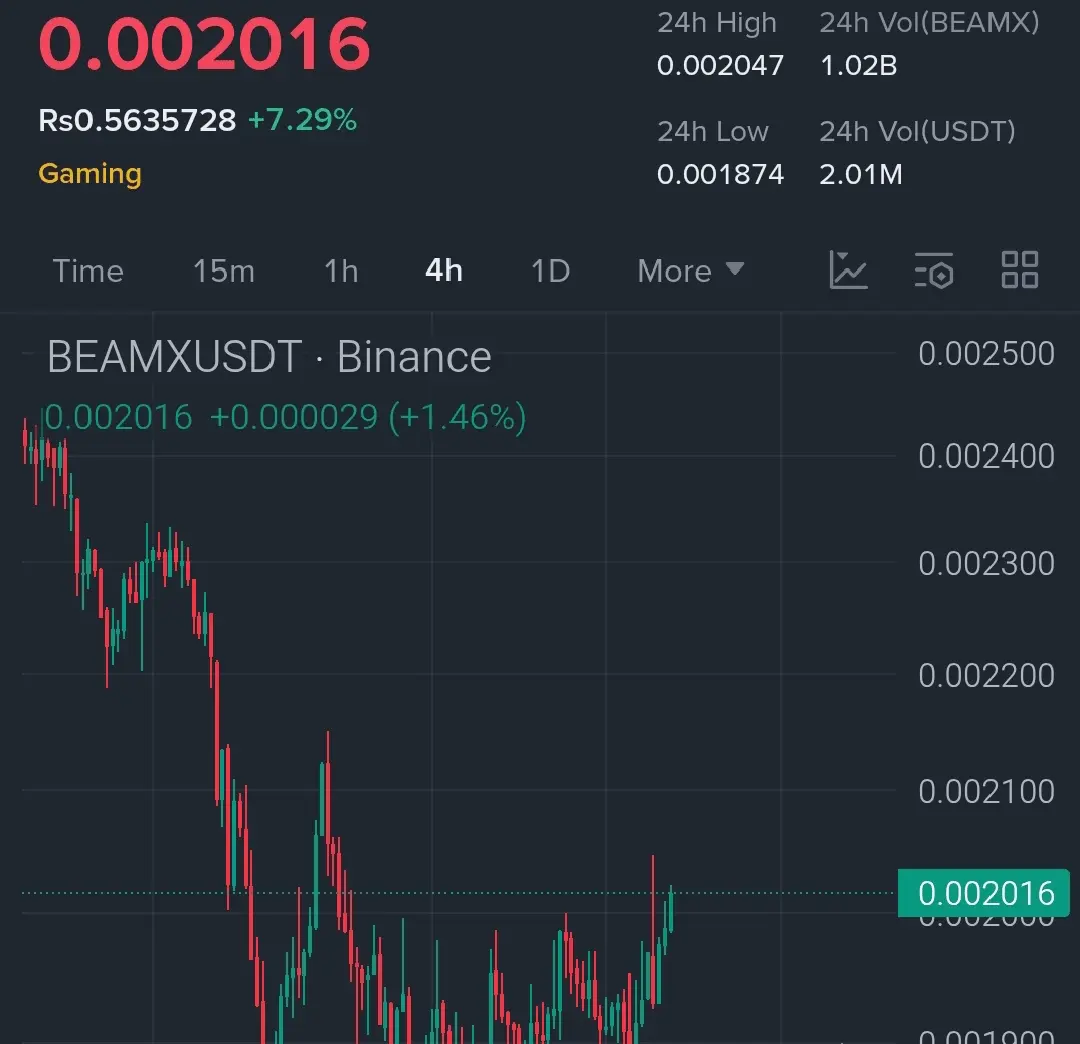Viewport: 1080px width, 1044px height.
Task: Select the 15m interval tab
Action: coord(224,271)
